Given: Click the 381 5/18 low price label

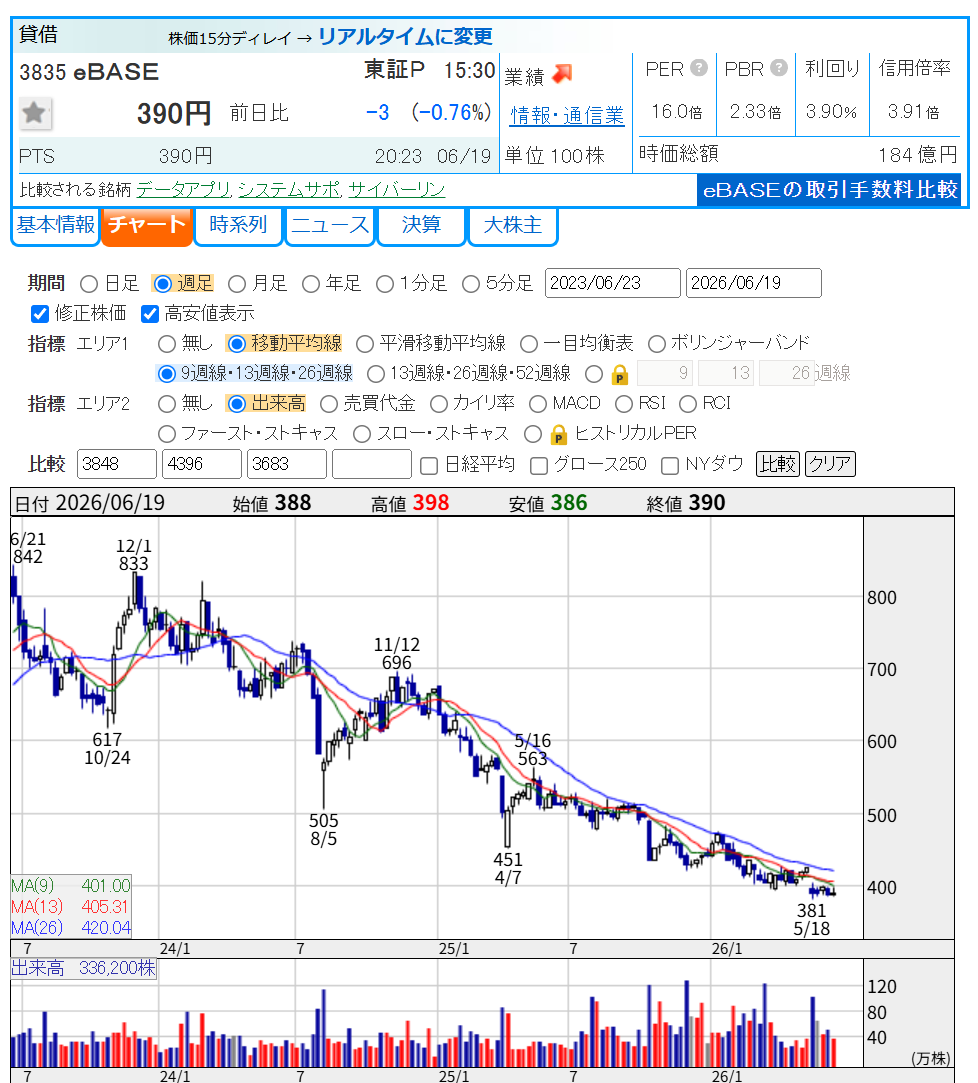Looking at the screenshot, I should (812, 920).
